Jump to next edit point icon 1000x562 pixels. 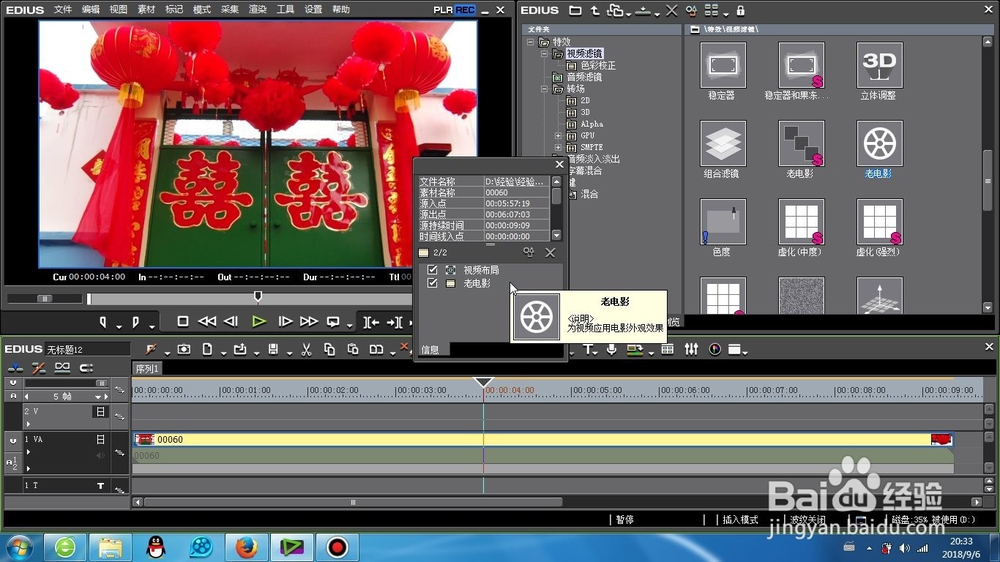coord(395,322)
